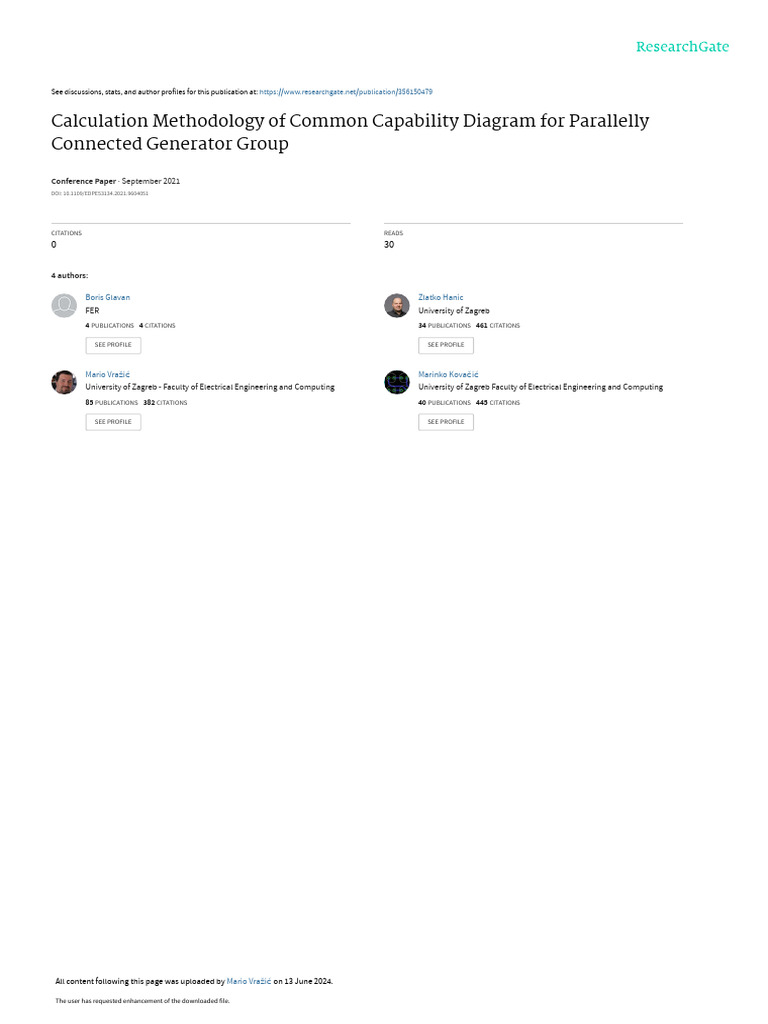768x1024 pixels.
Task: Open Mario Vražić name link in authors section
Action: [x=108, y=374]
